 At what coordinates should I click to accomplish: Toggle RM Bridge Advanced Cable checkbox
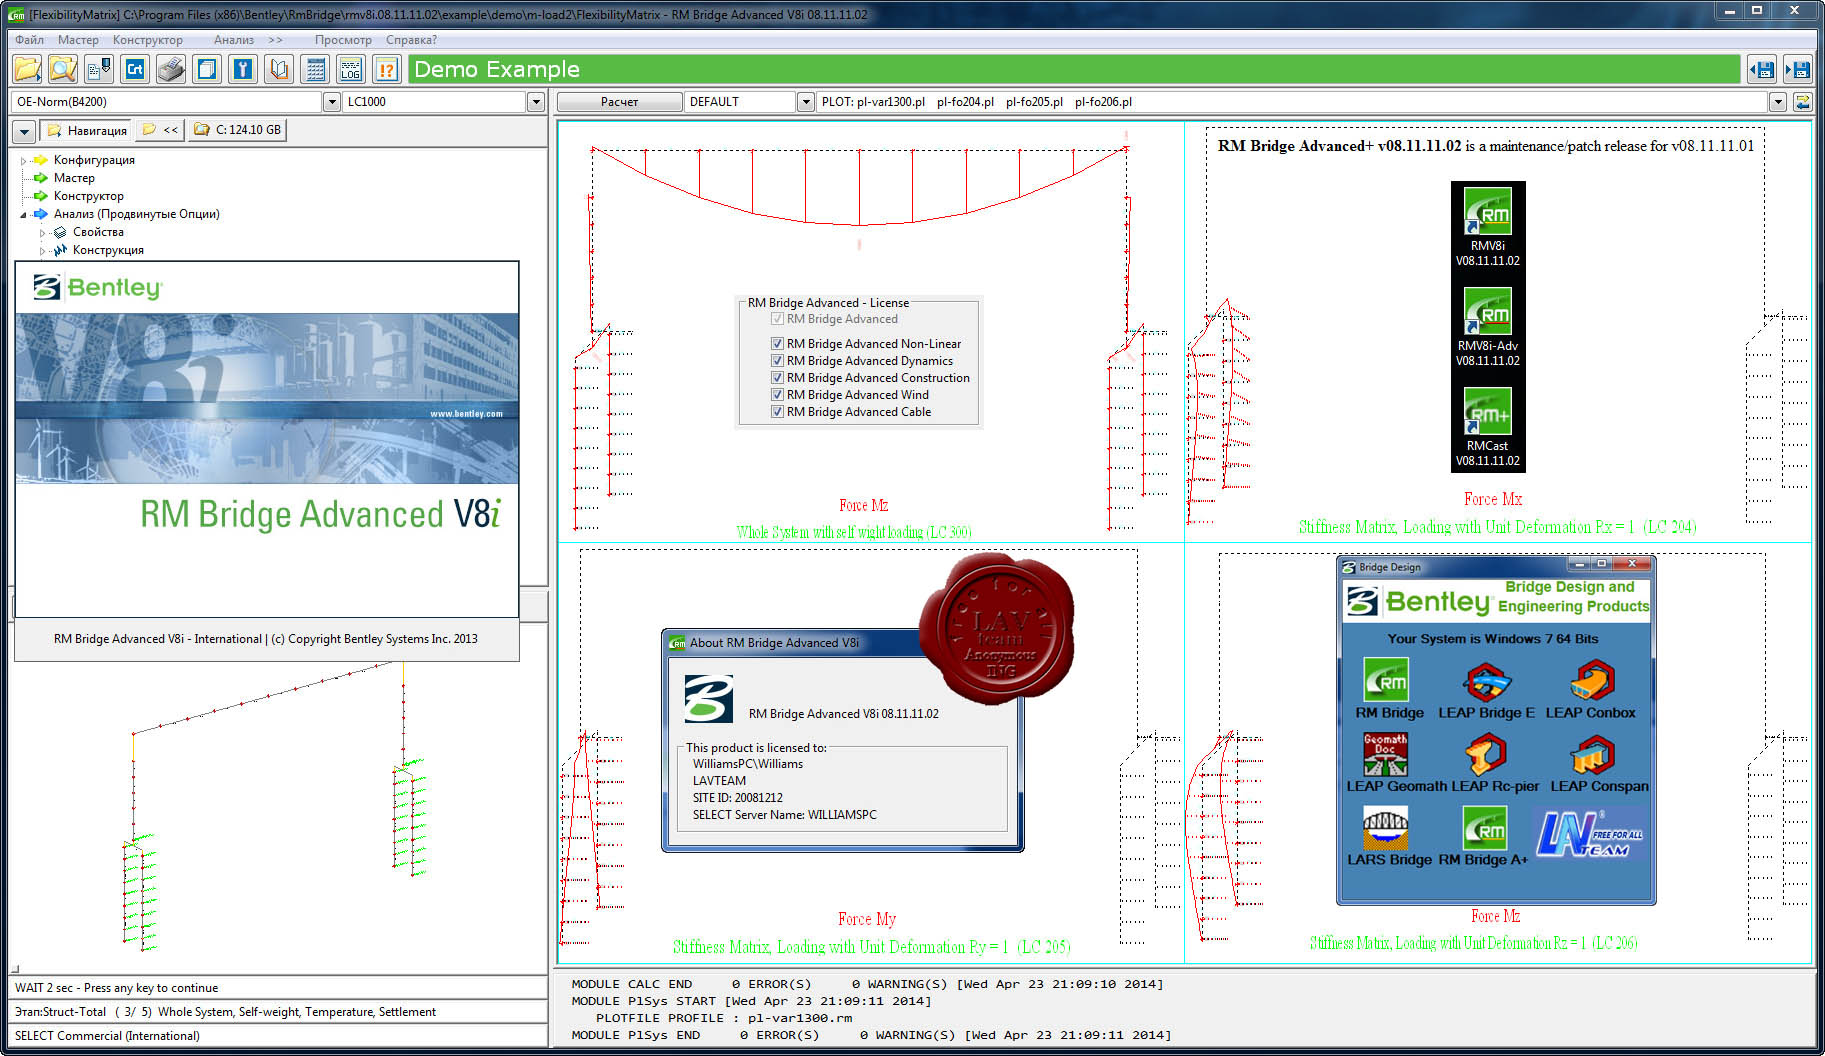pyautogui.click(x=777, y=412)
